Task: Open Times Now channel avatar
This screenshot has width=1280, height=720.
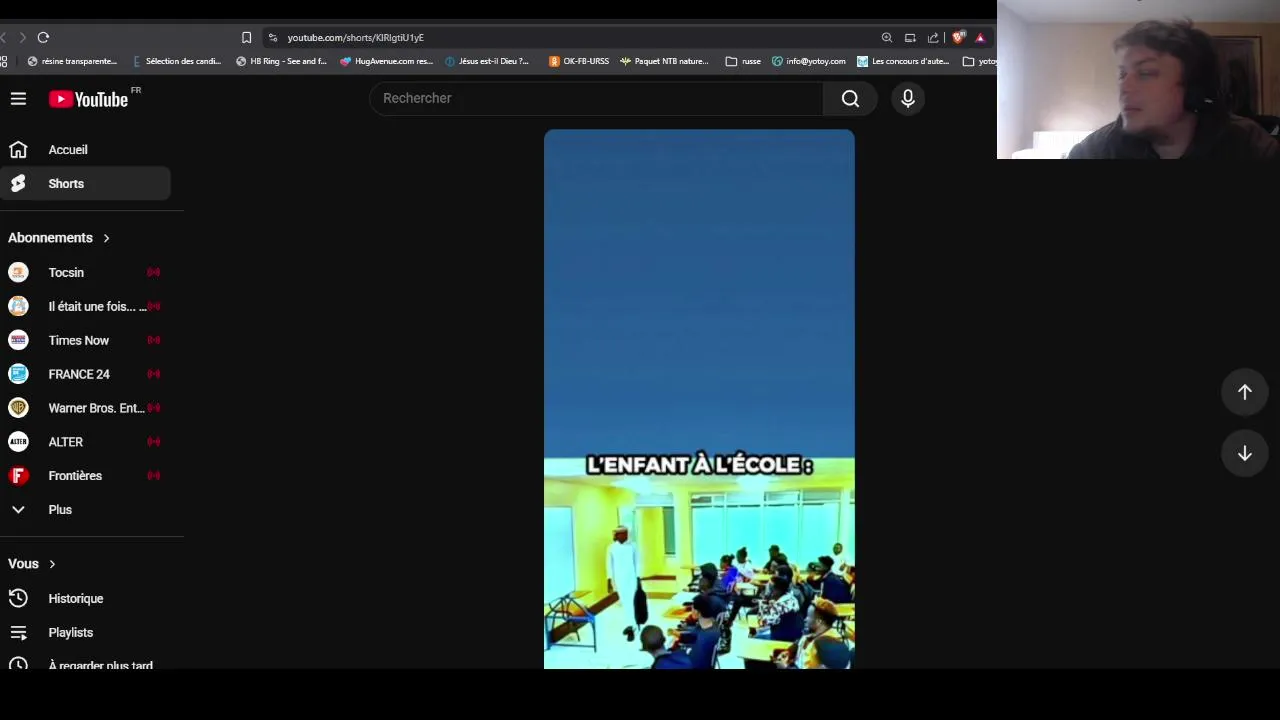Action: click(18, 340)
